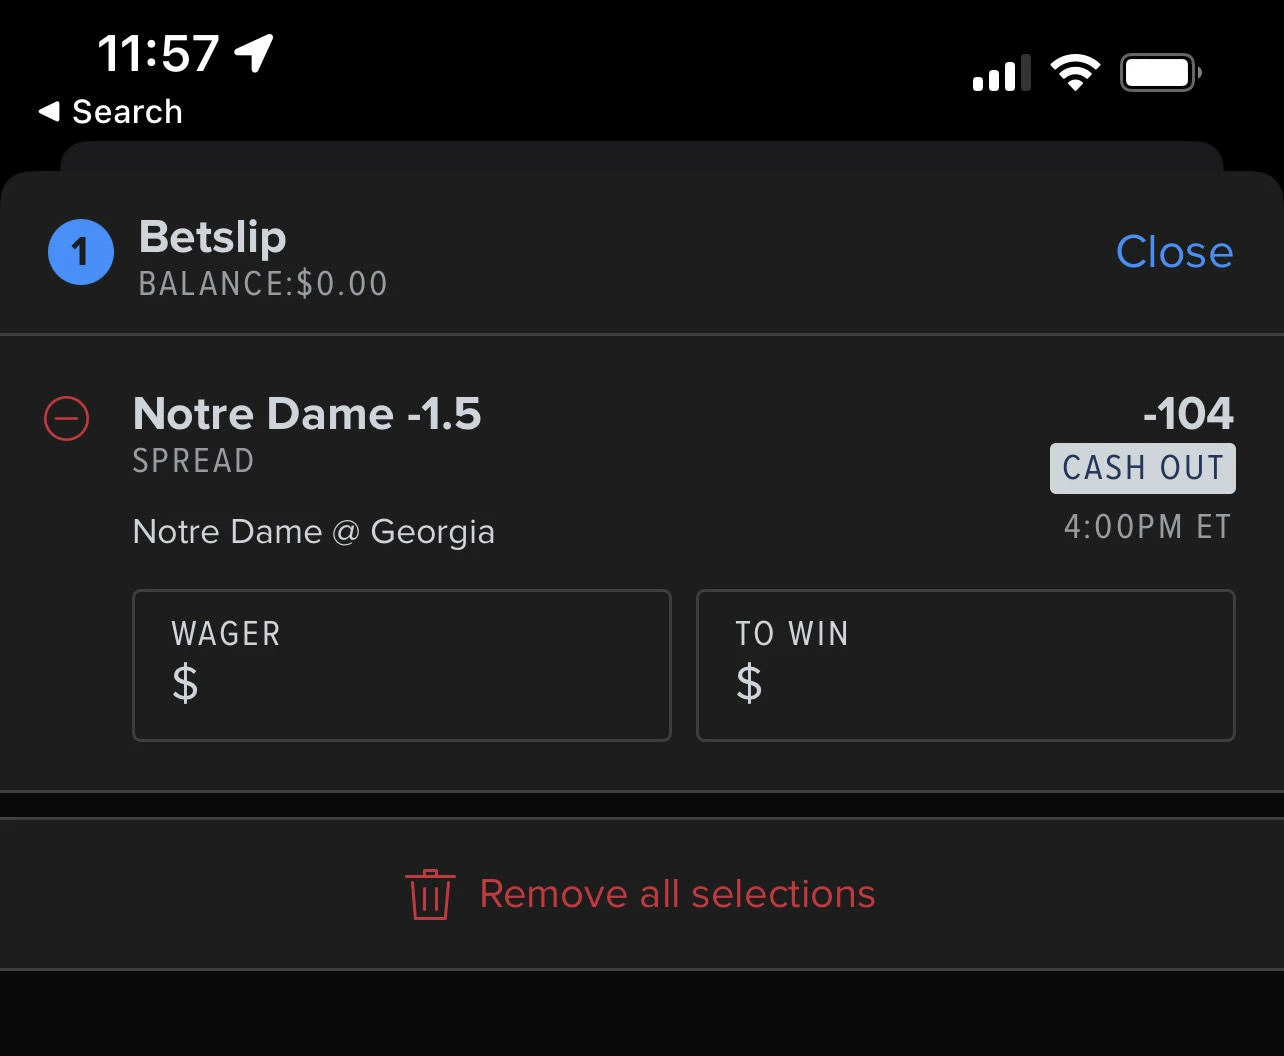Tap the cellular signal bars
This screenshot has width=1284, height=1056.
pyautogui.click(x=1001, y=75)
